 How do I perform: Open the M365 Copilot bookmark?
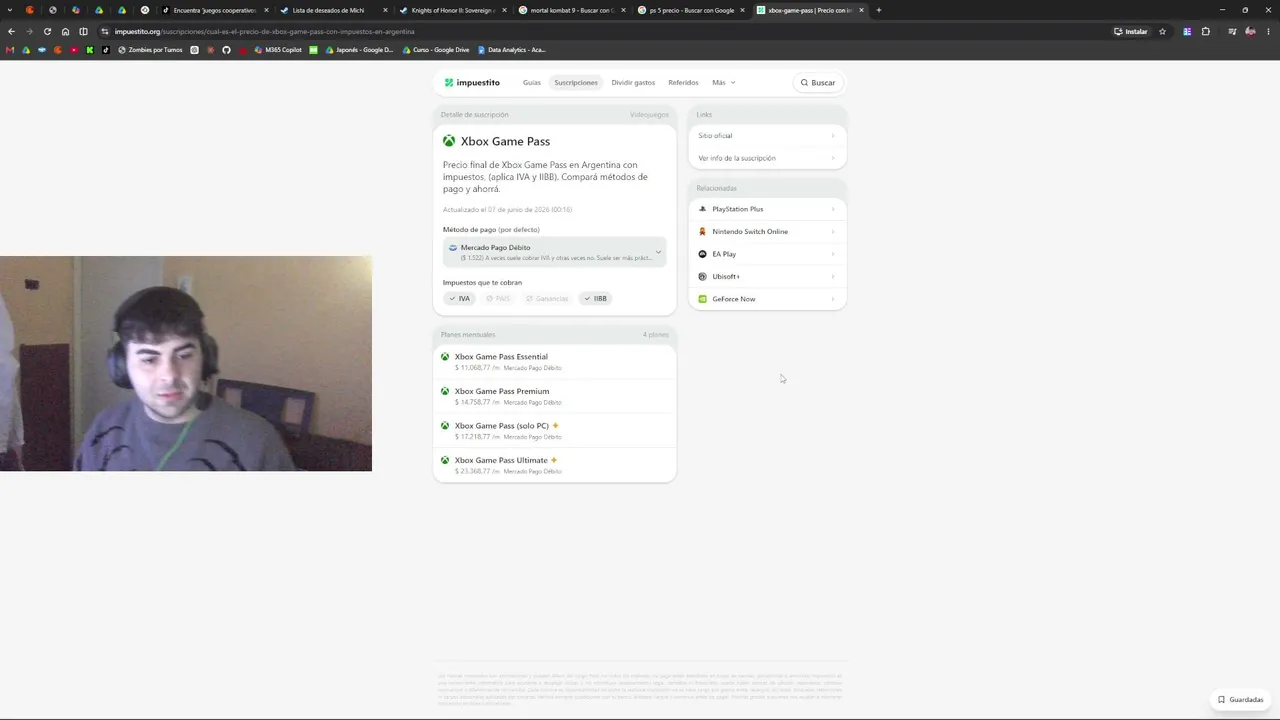click(278, 50)
